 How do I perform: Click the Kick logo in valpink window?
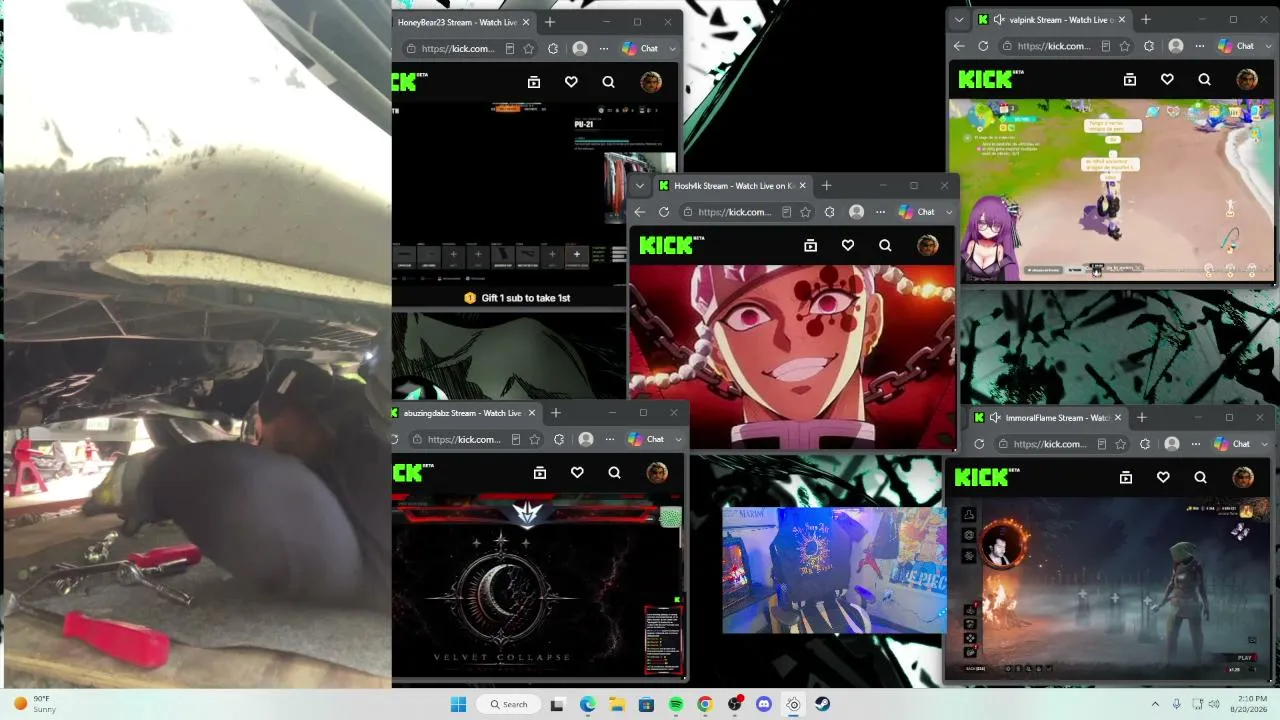point(991,79)
